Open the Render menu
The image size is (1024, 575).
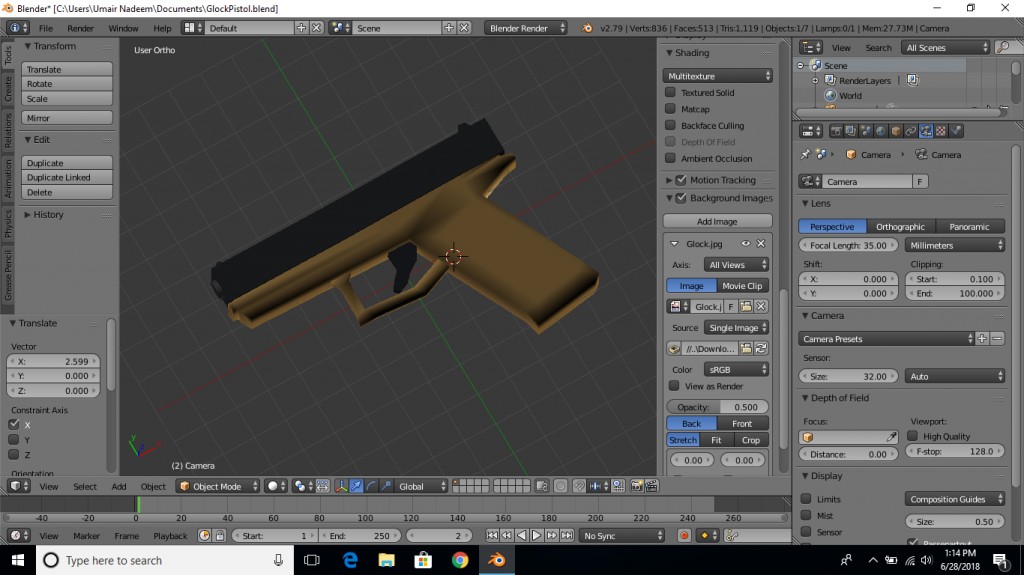(x=80, y=28)
